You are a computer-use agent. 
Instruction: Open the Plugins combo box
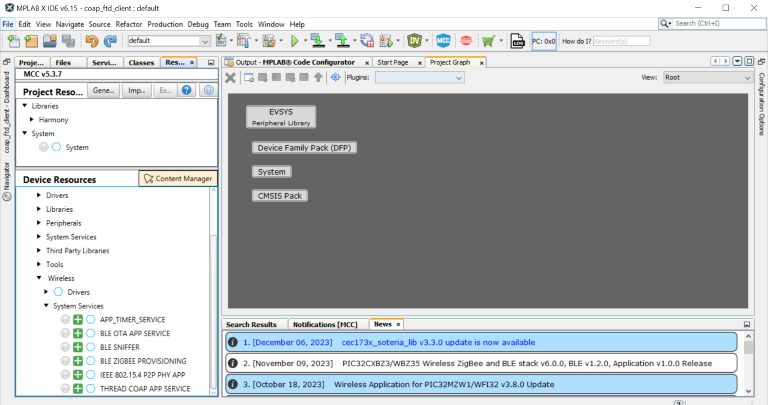420,77
